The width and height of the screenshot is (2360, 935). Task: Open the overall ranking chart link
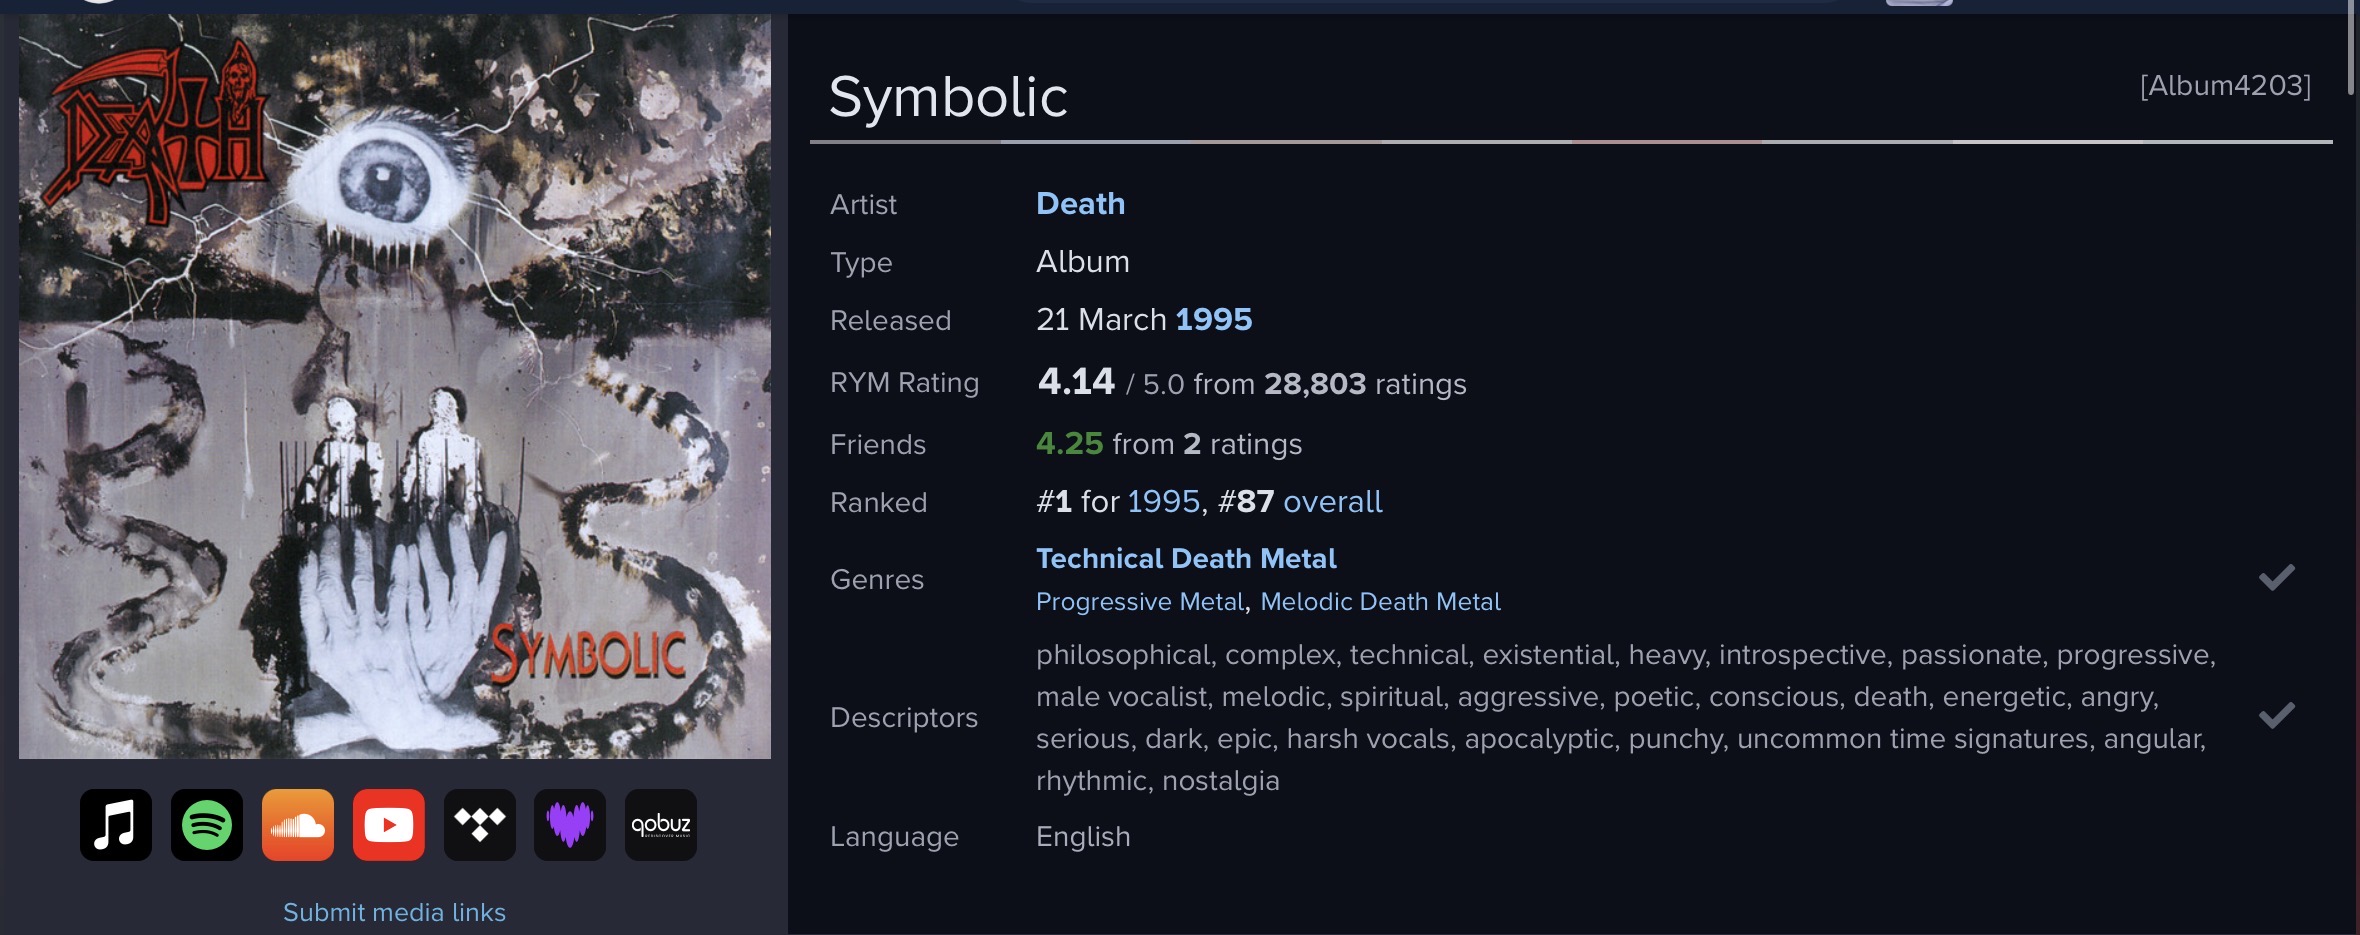1332,502
